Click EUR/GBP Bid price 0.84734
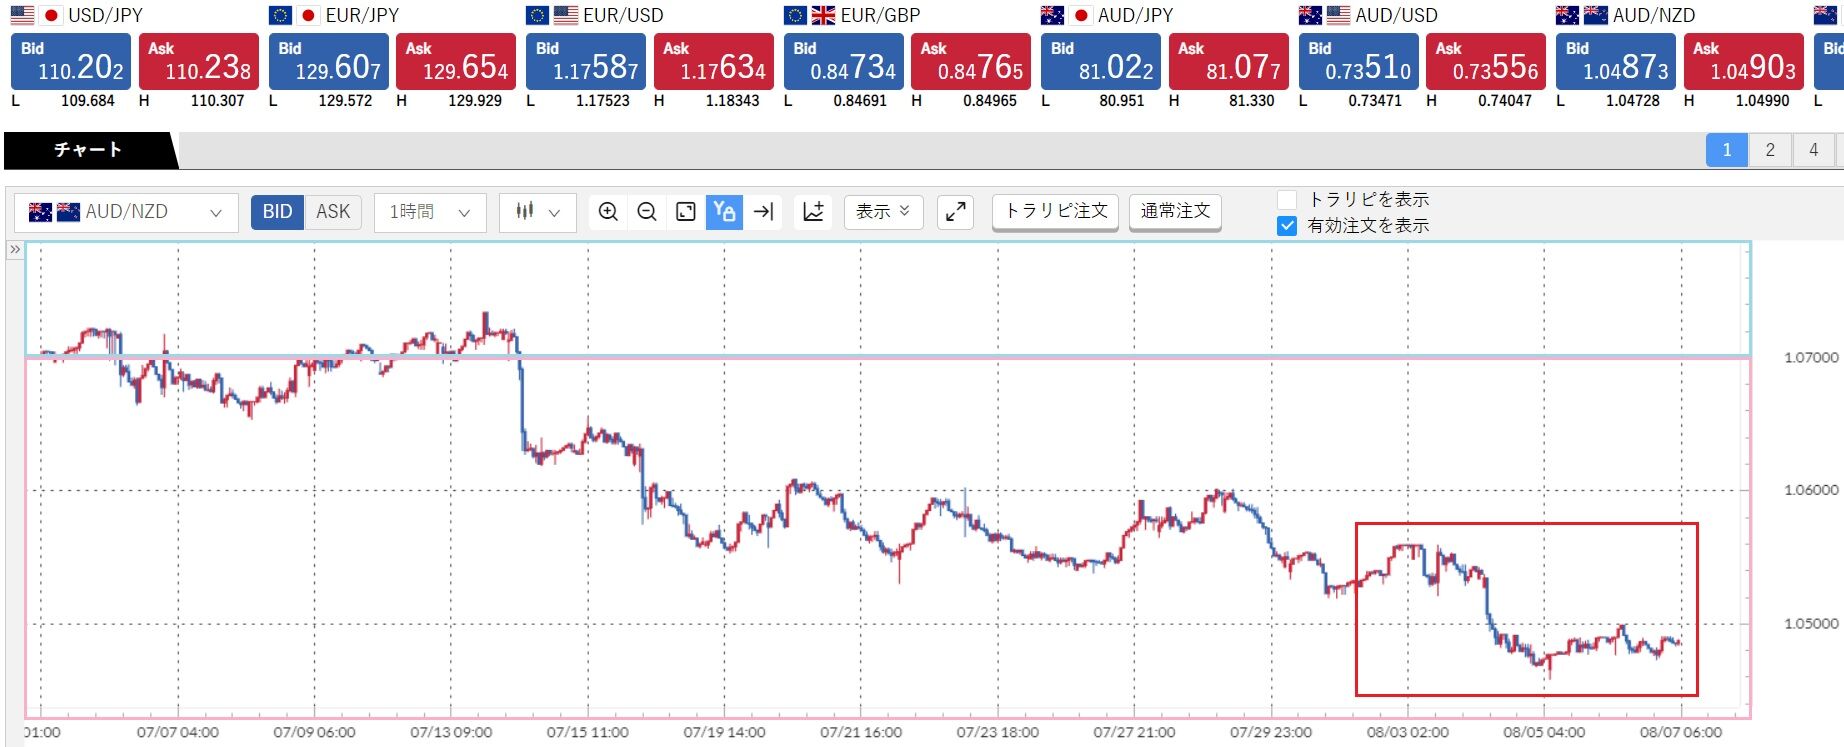The width and height of the screenshot is (1844, 747). (x=844, y=61)
